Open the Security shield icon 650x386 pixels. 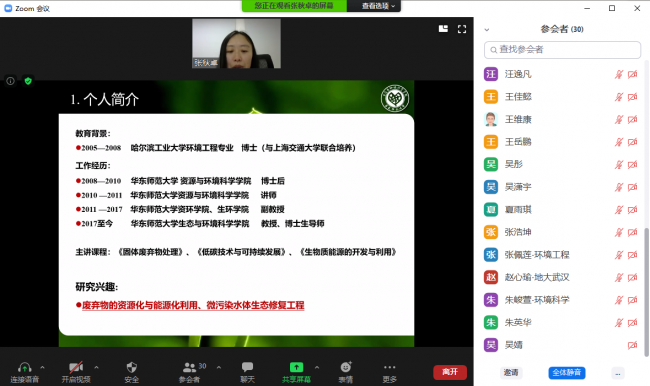click(x=131, y=367)
